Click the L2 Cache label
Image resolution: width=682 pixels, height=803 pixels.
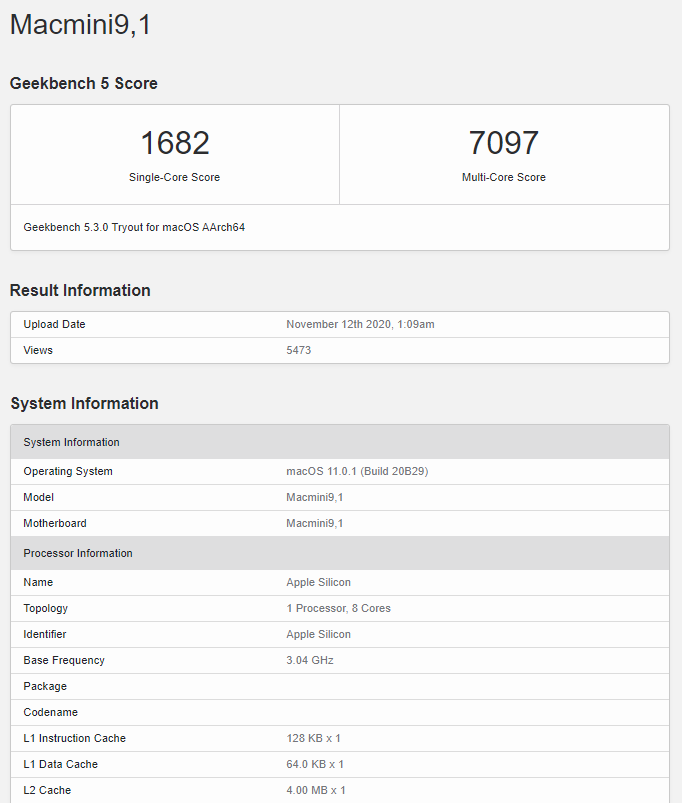pos(47,791)
